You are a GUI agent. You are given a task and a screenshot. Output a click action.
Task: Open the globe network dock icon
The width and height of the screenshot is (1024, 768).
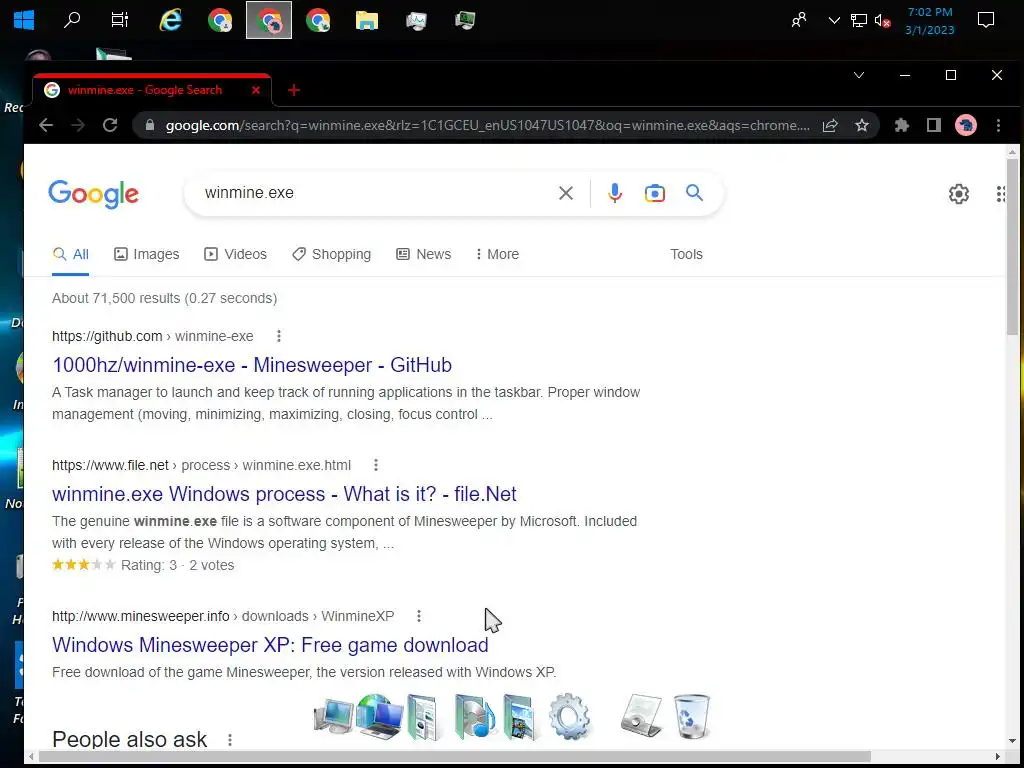click(379, 716)
